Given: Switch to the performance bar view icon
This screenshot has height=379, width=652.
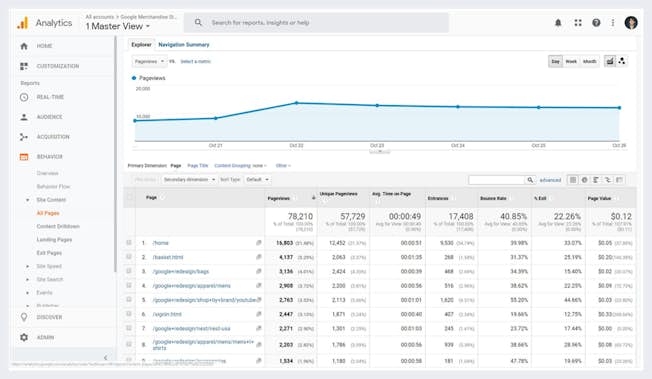Looking at the screenshot, I should point(596,180).
